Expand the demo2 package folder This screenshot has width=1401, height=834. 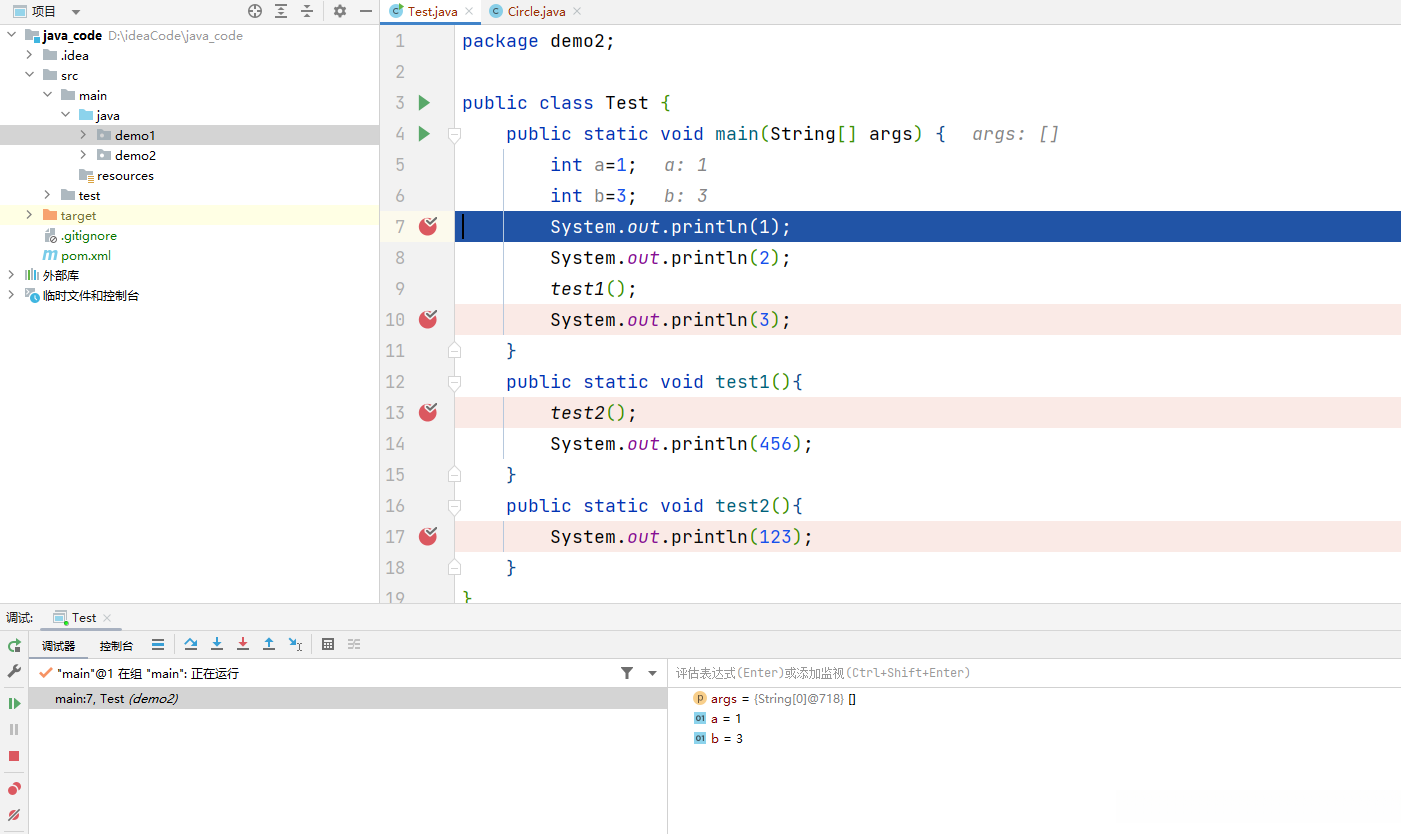[83, 155]
